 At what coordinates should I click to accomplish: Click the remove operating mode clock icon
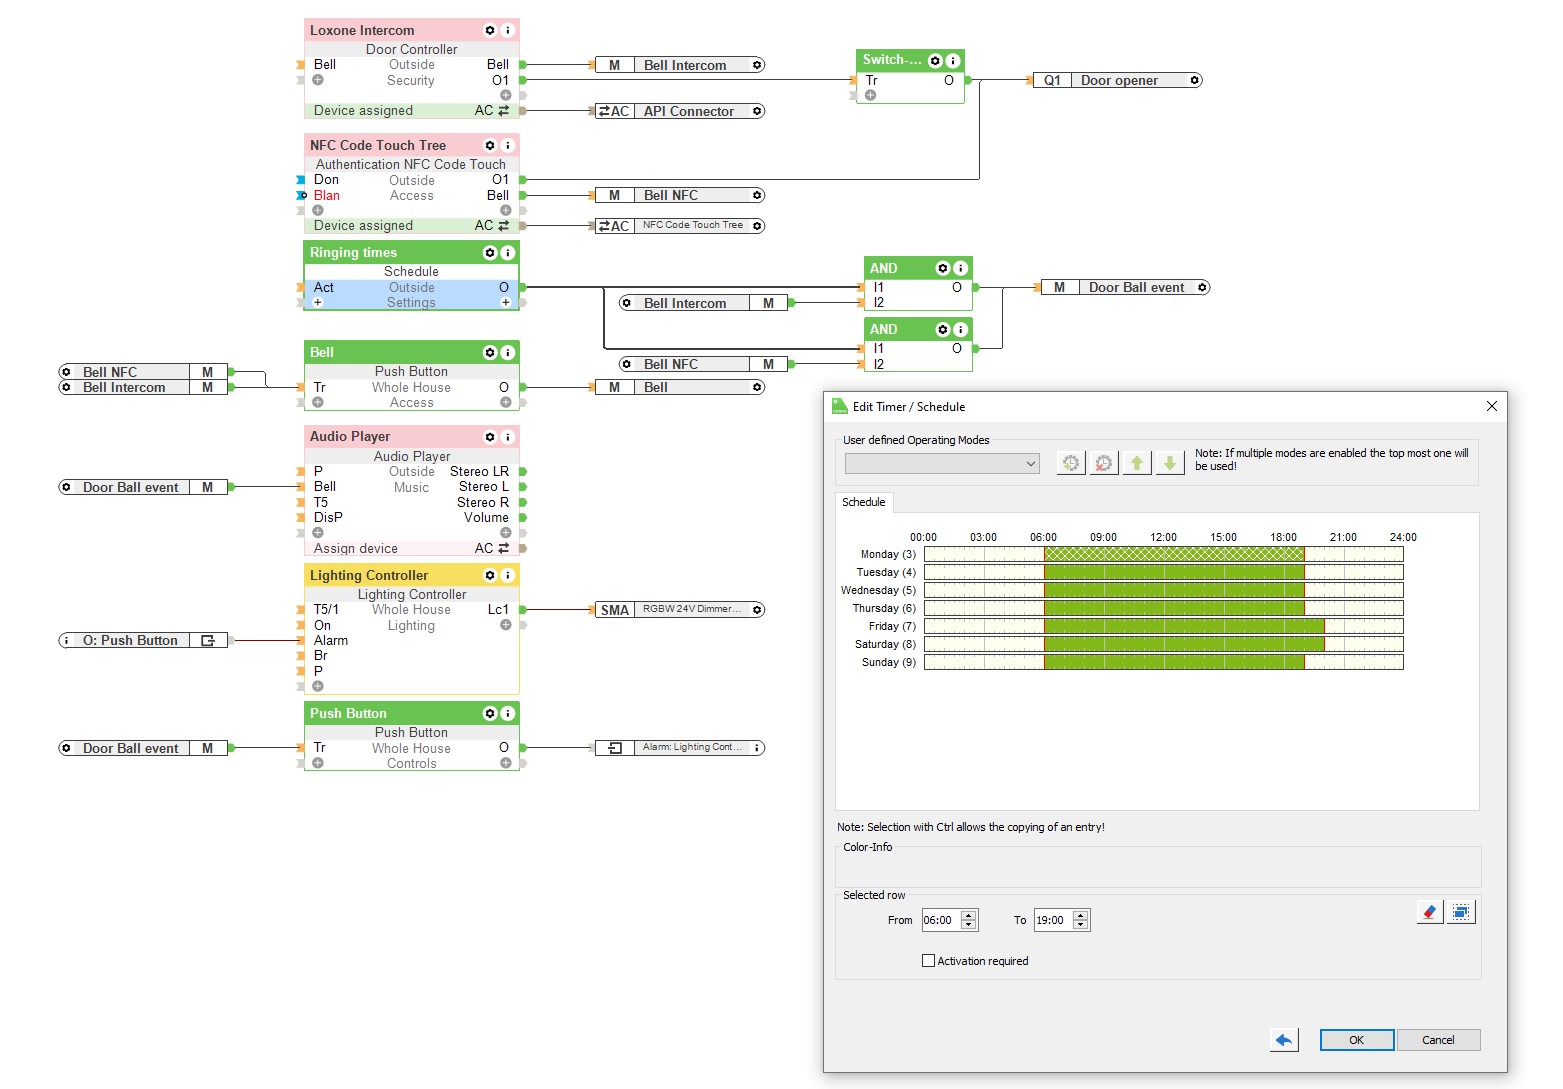pos(1103,463)
